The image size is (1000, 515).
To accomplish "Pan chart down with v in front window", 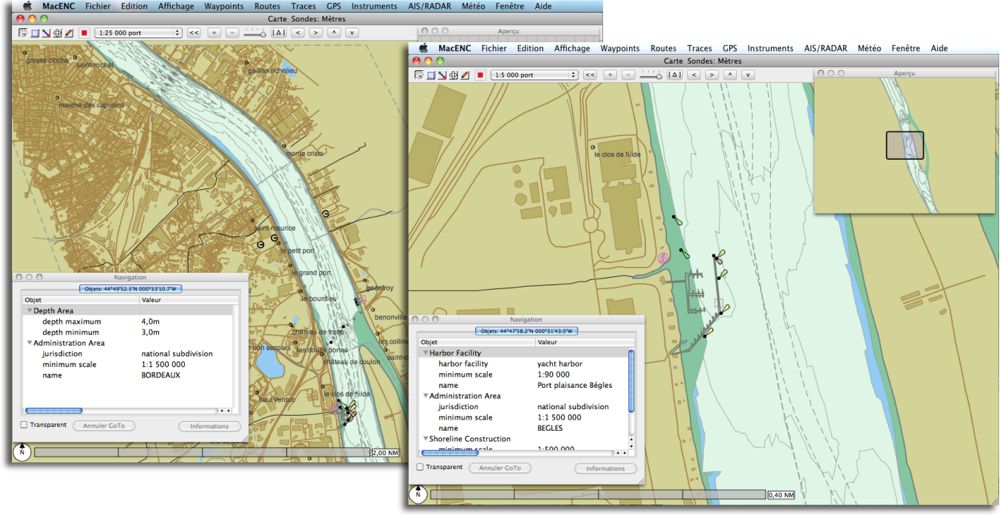I will point(748,75).
